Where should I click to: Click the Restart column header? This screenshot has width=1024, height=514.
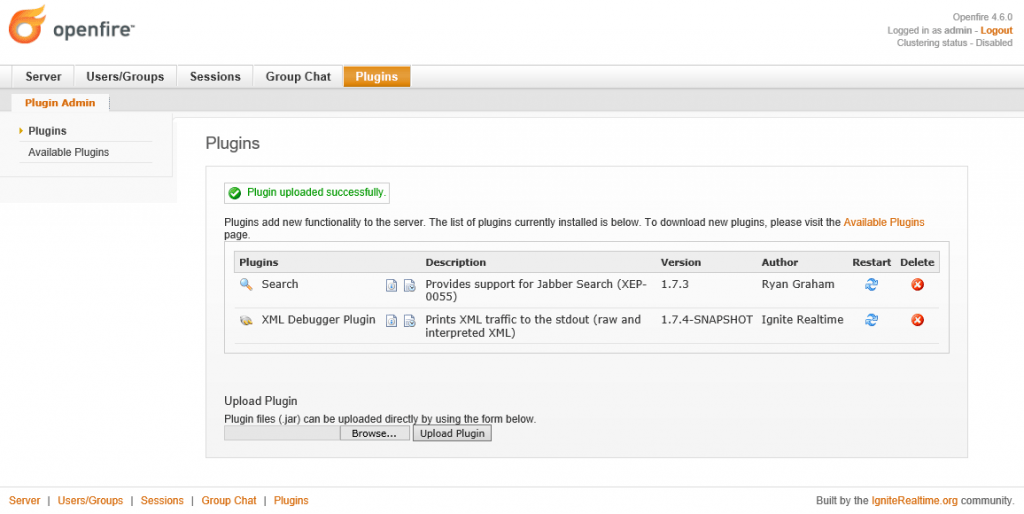tap(871, 262)
